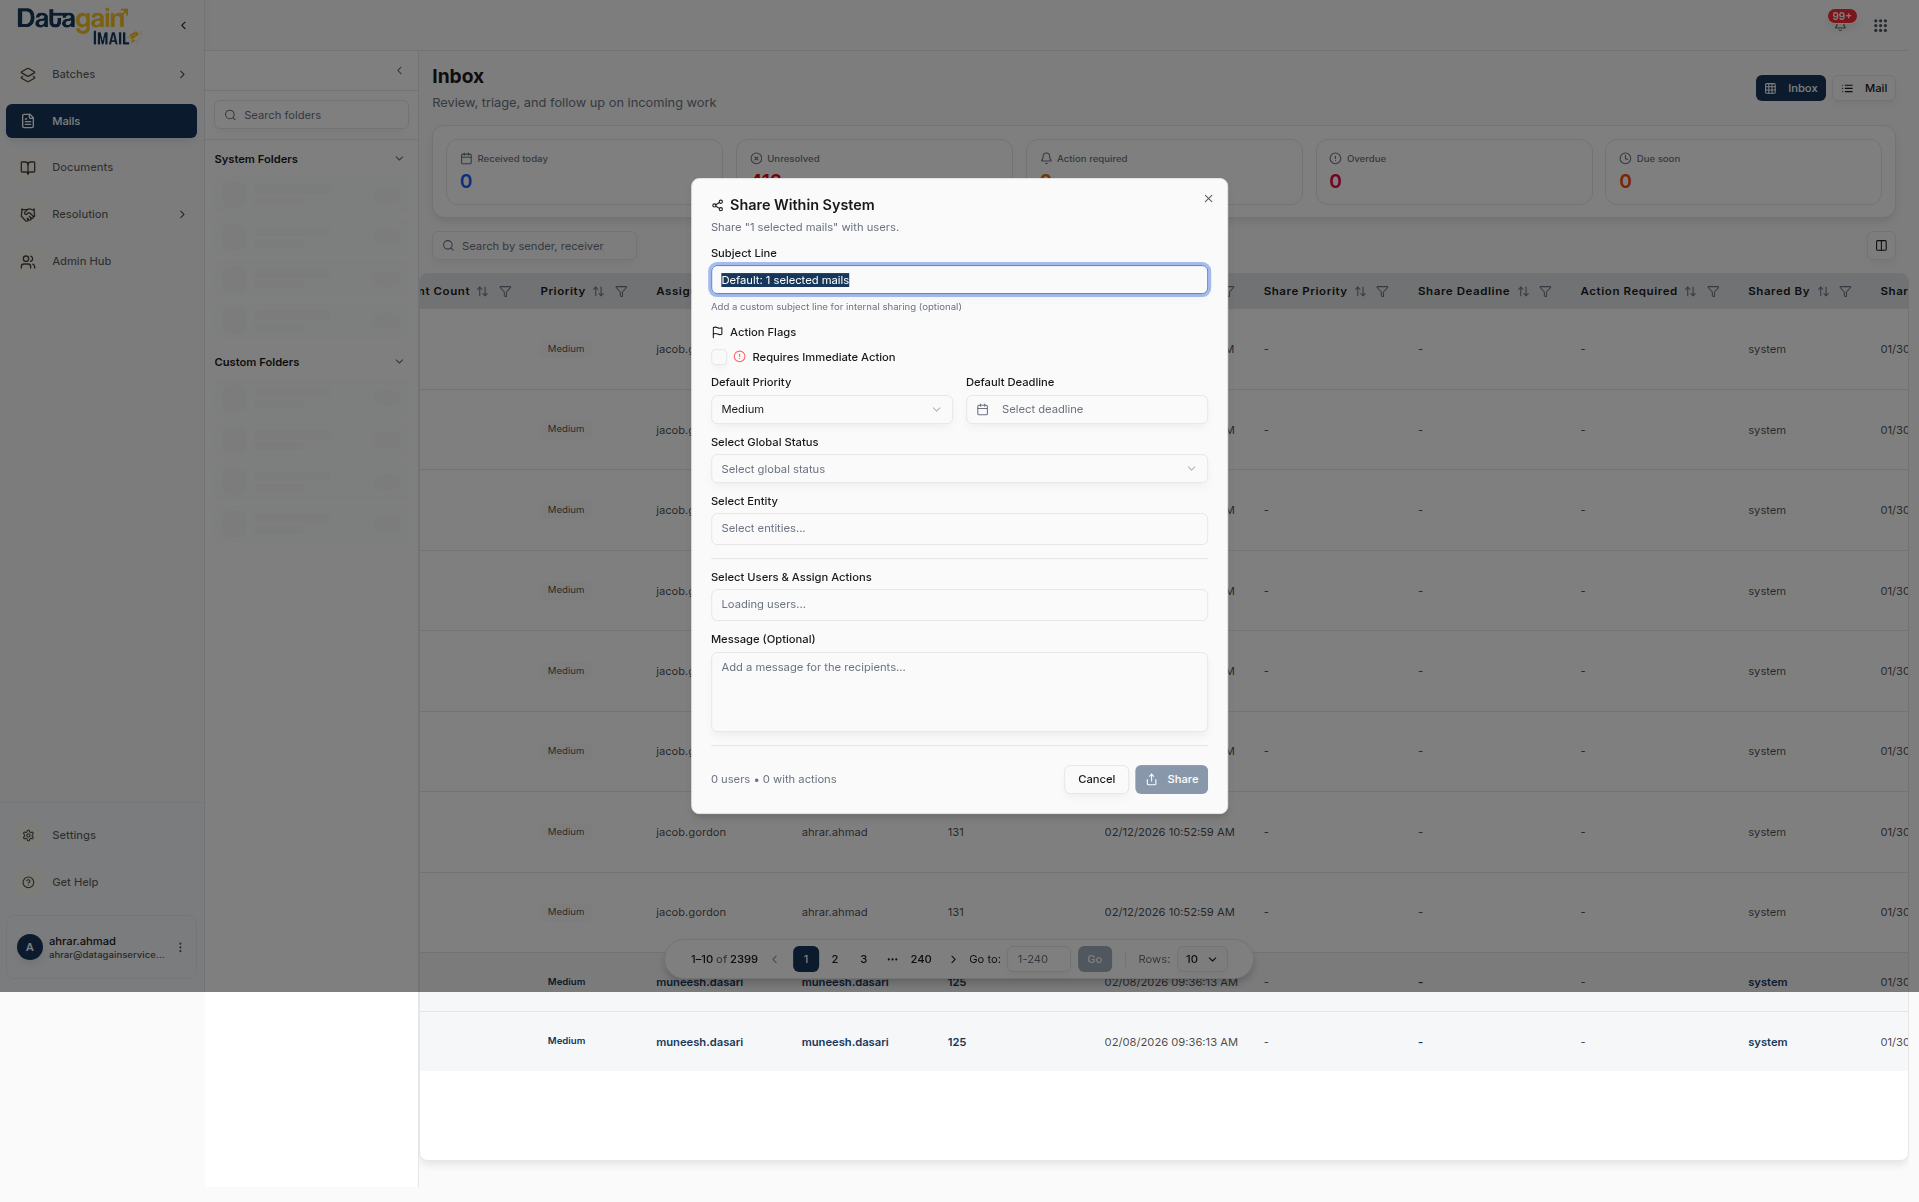Click the user account options kebab icon
Screen dimensions: 1919x1202
[x=180, y=947]
